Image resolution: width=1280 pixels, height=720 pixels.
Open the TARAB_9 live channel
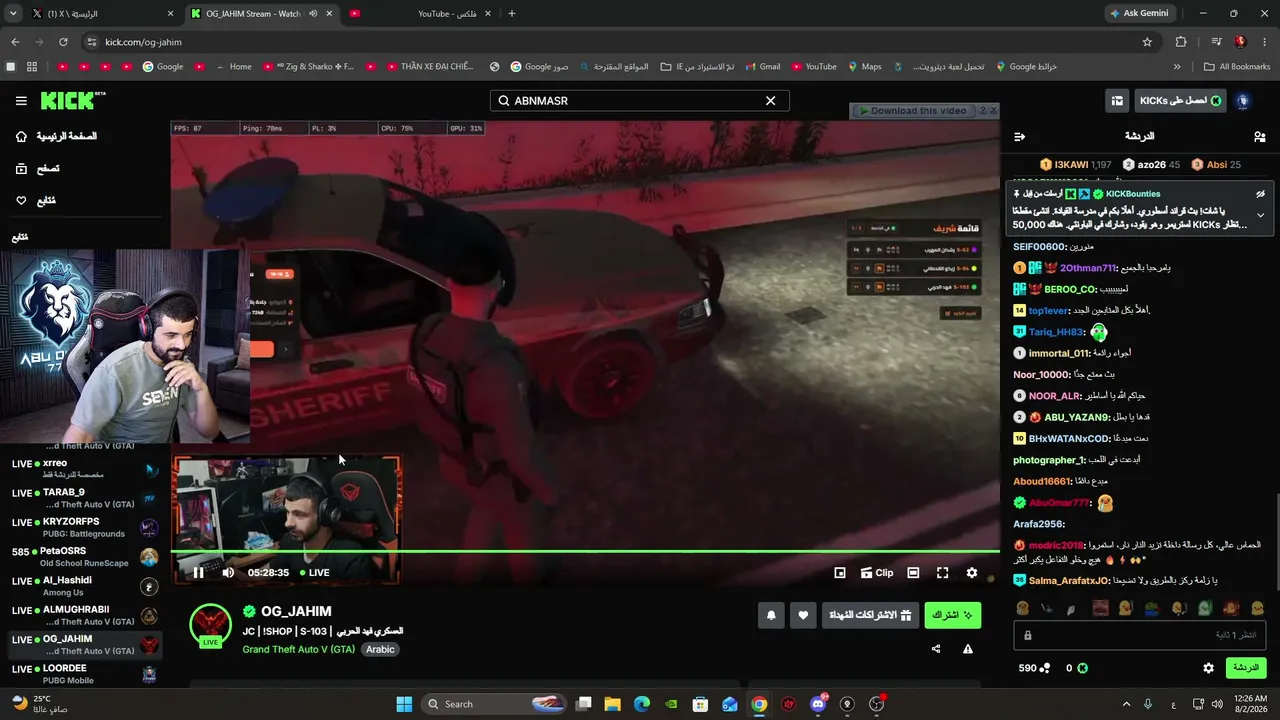click(85, 498)
